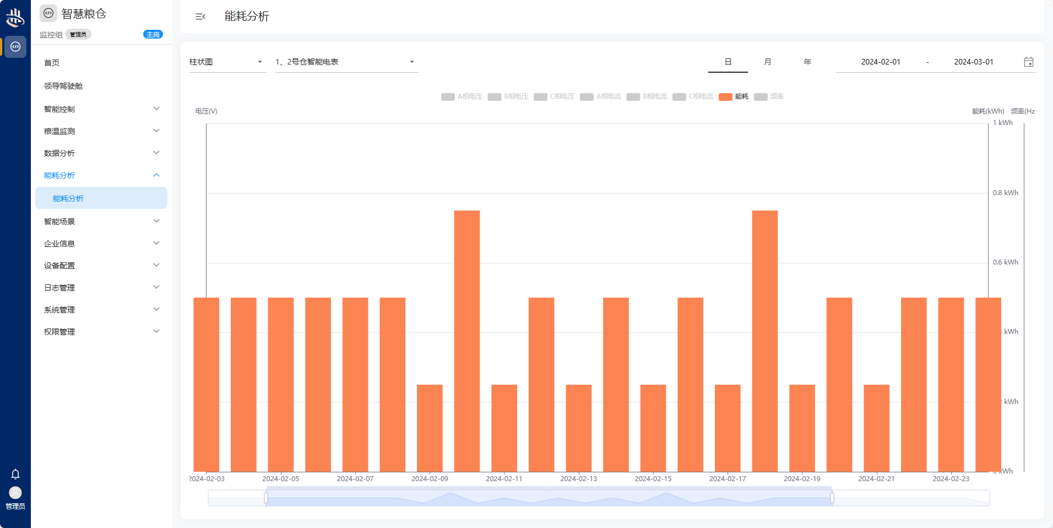Screen dimensions: 1053x528
Task: Click the app logo in the navy bar
Action: coord(15,18)
